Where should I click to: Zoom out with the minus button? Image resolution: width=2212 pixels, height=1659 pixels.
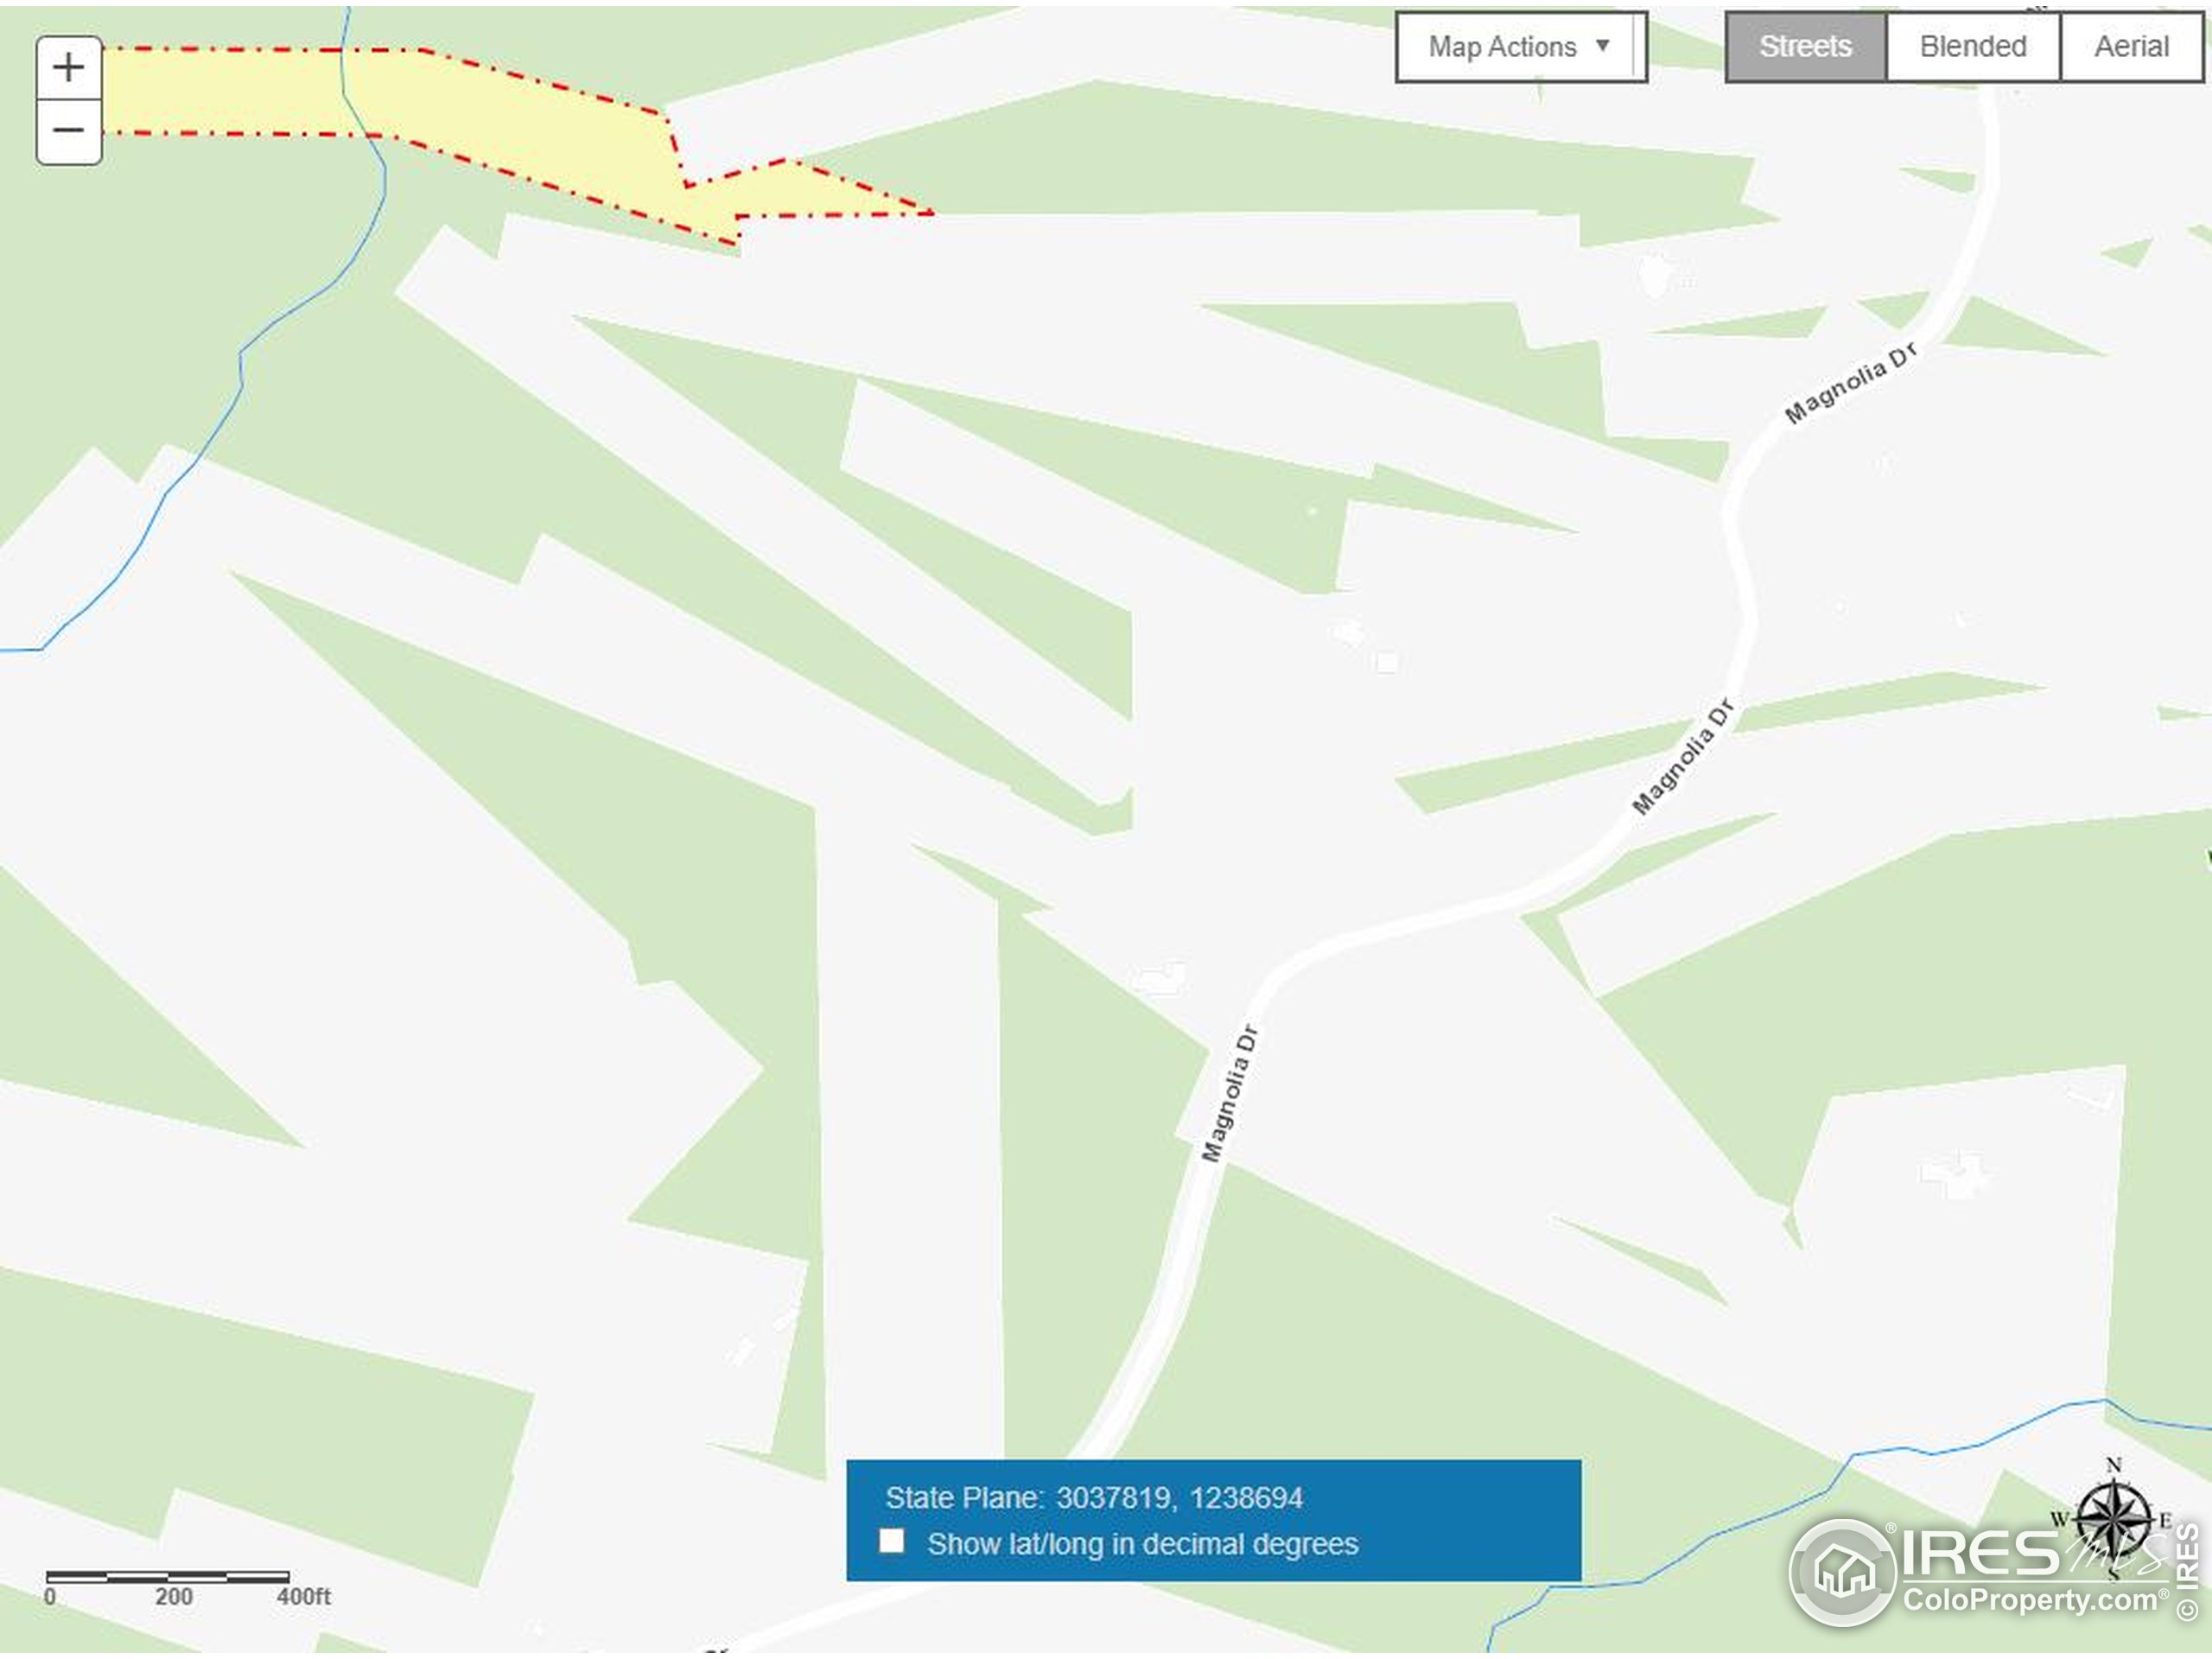click(x=68, y=131)
